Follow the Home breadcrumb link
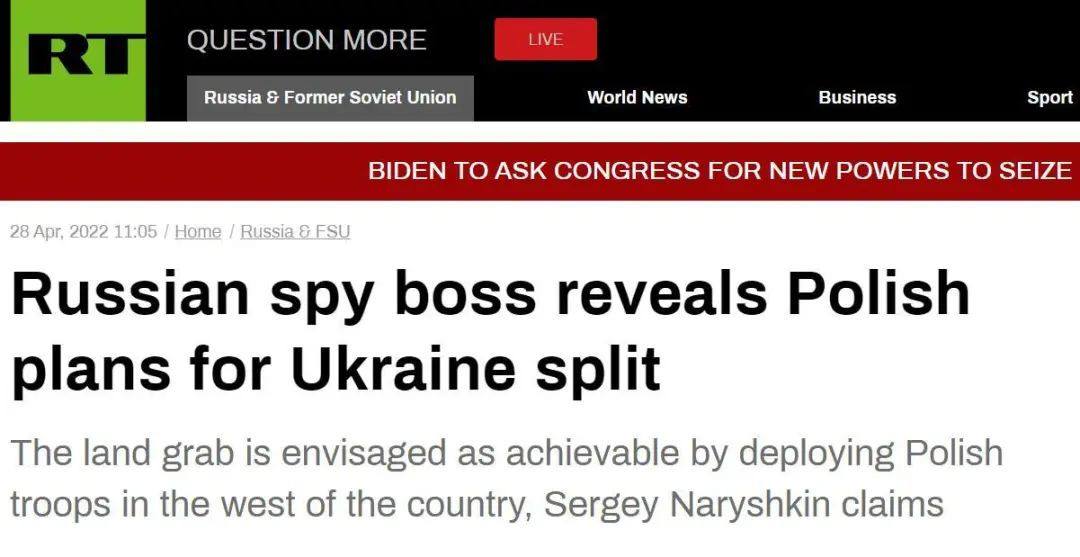 point(198,232)
